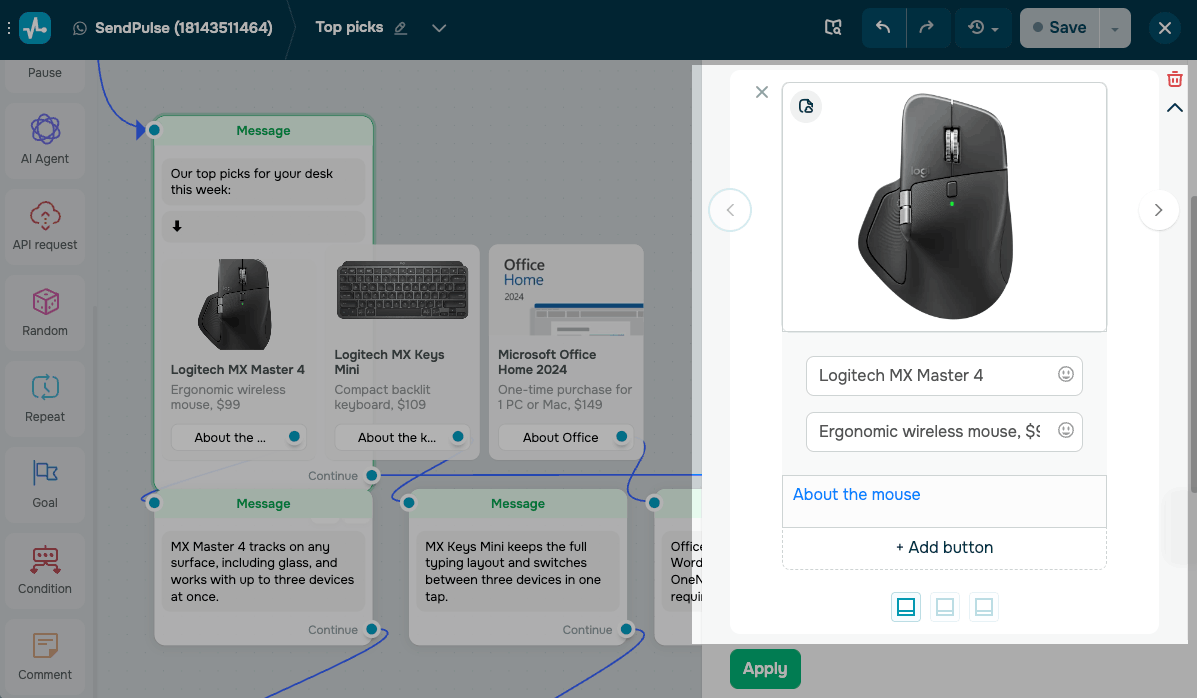
Task: Click 'Compact backlit keyboard, $109' description
Action: [x=382, y=397]
